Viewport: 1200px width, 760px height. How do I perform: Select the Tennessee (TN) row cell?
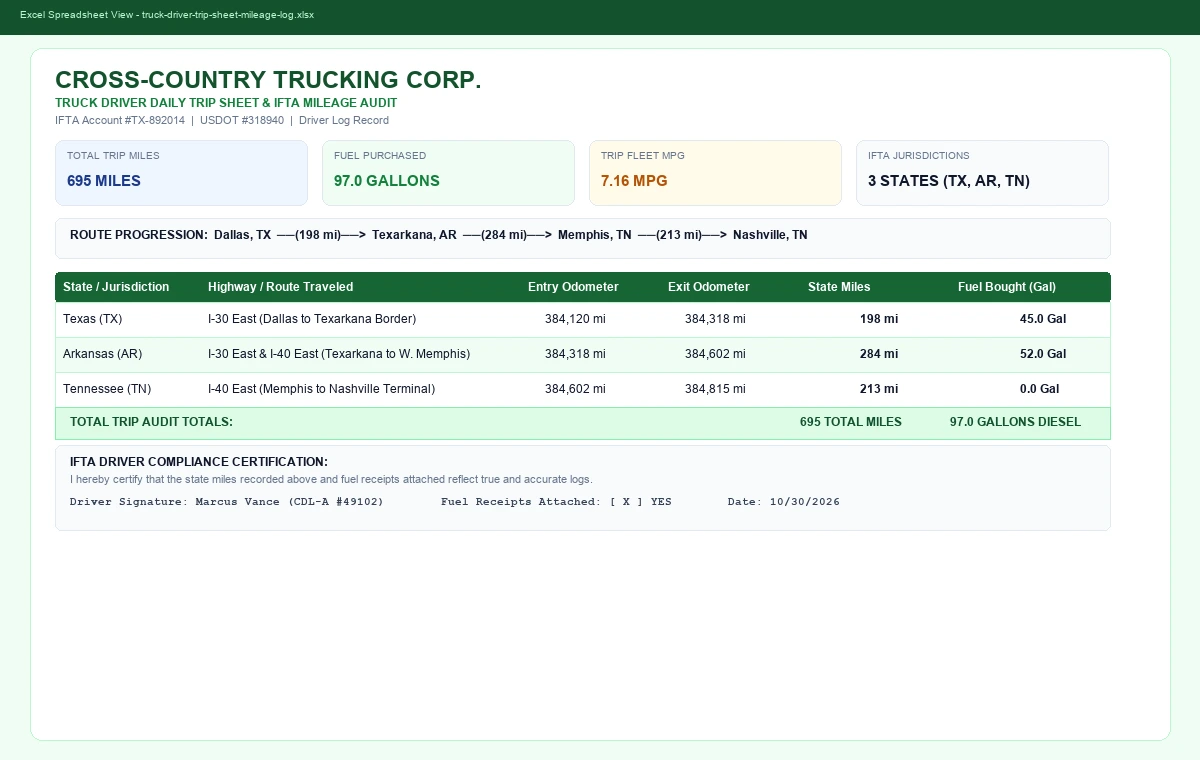[107, 389]
